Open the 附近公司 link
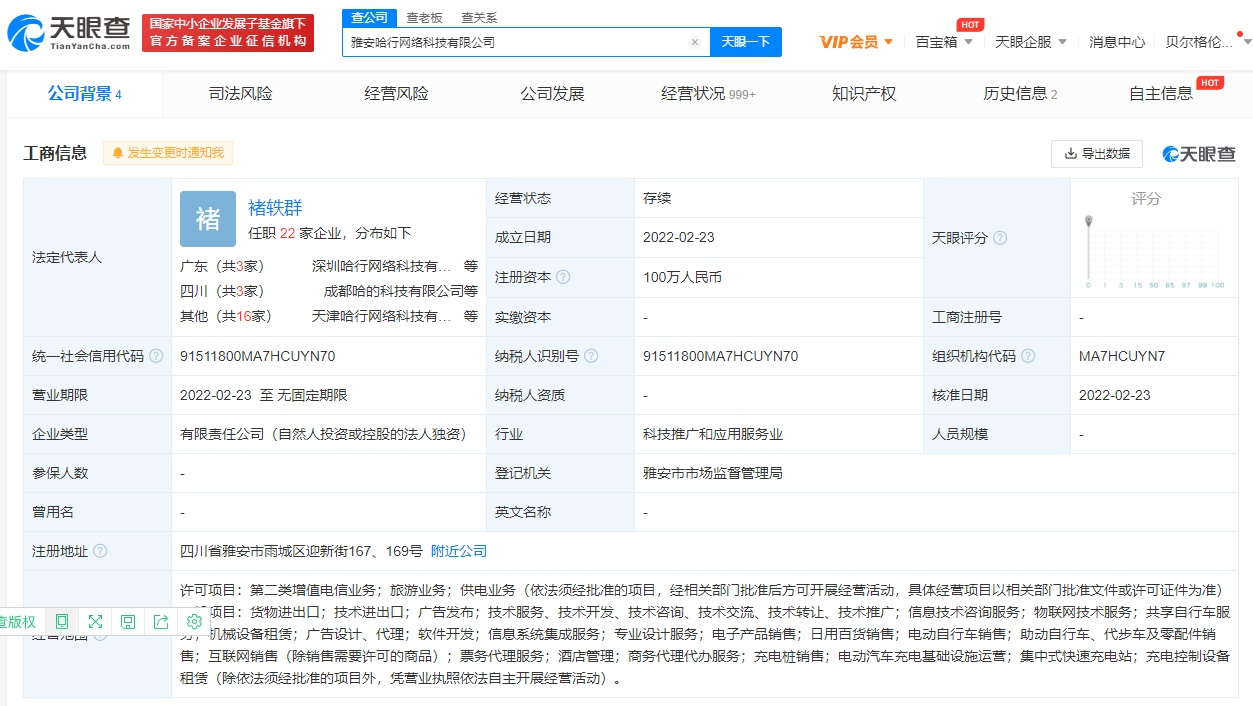This screenshot has height=706, width=1253. (458, 550)
